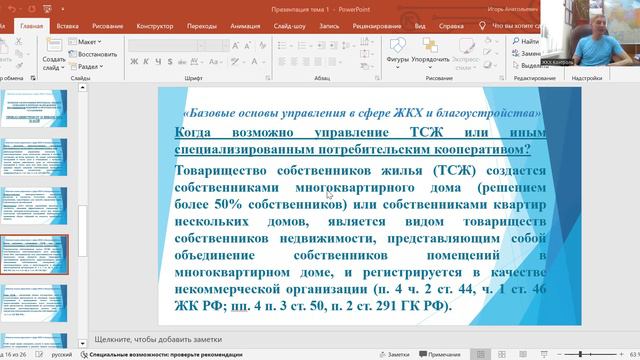640x360 pixels.
Task: Justify text in paragraph group
Action: 318,62
